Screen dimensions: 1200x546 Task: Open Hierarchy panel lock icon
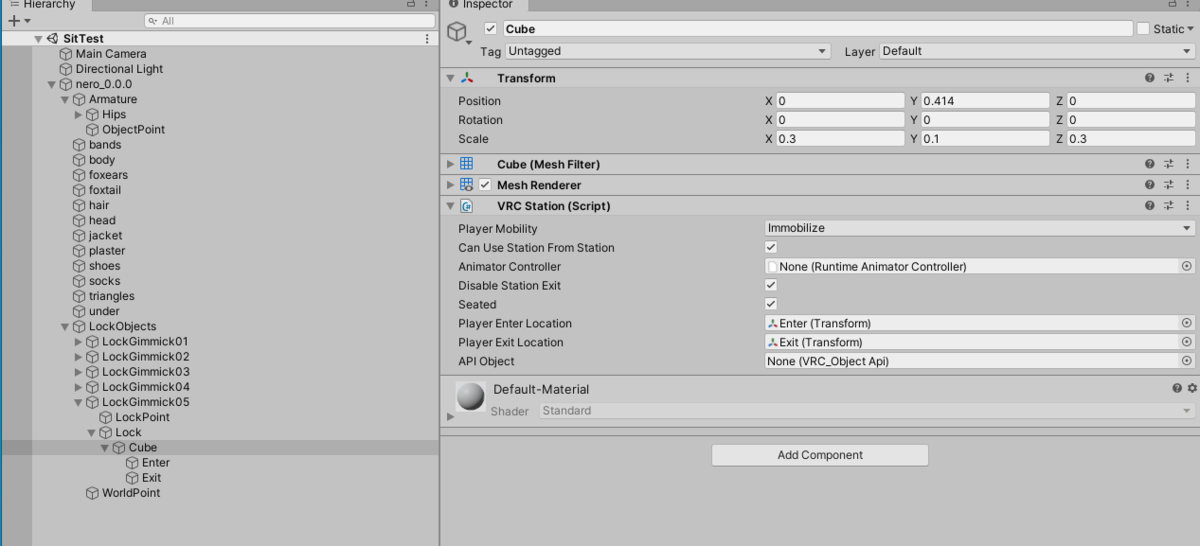coord(412,5)
